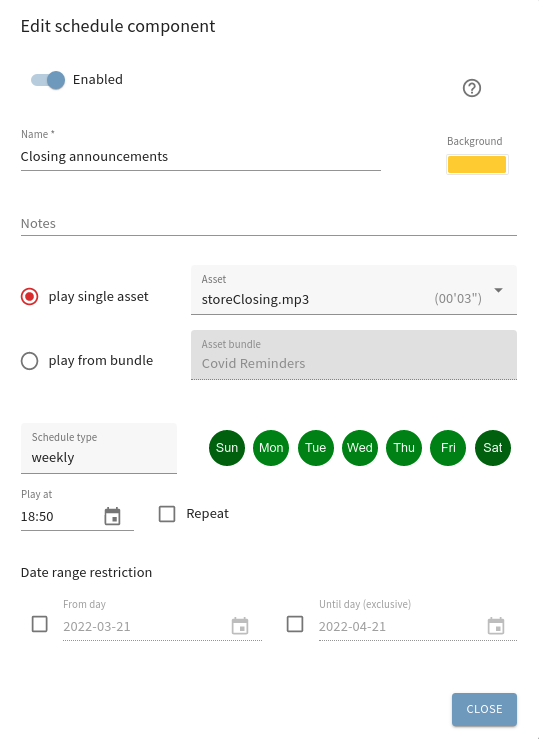Pick the yellow Background color swatch
539x739 pixels.
click(477, 164)
